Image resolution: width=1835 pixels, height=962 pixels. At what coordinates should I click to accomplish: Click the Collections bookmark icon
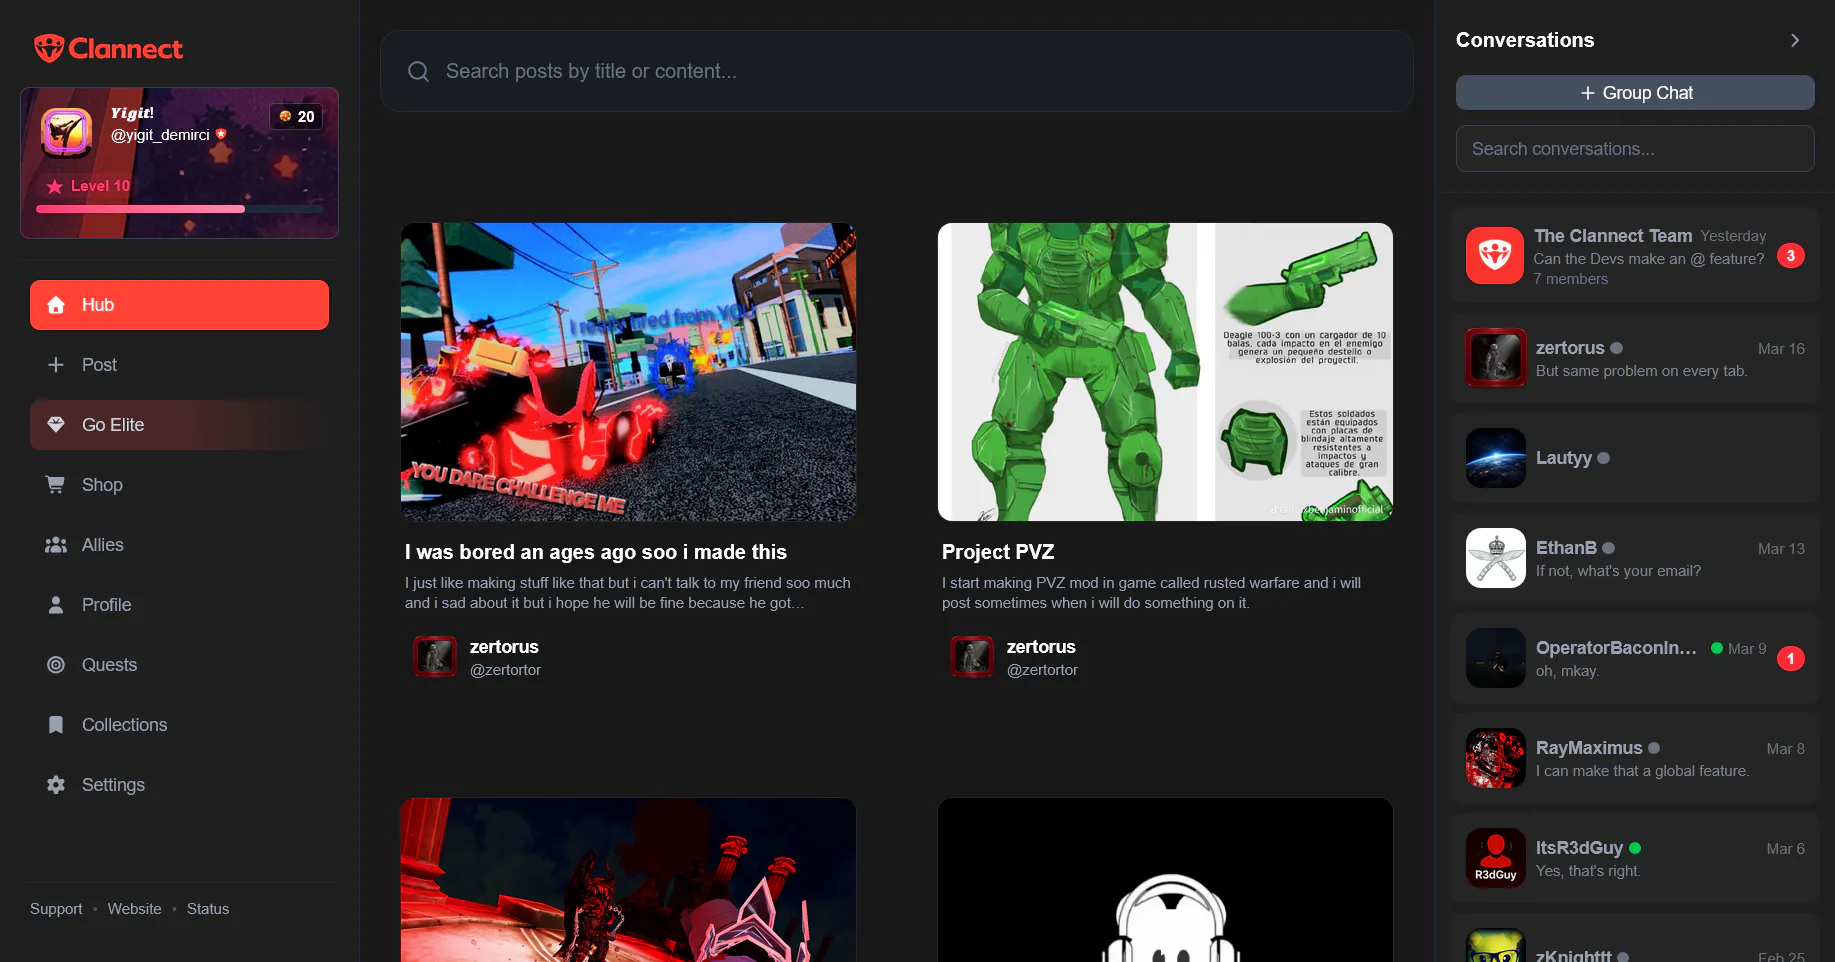coord(56,725)
